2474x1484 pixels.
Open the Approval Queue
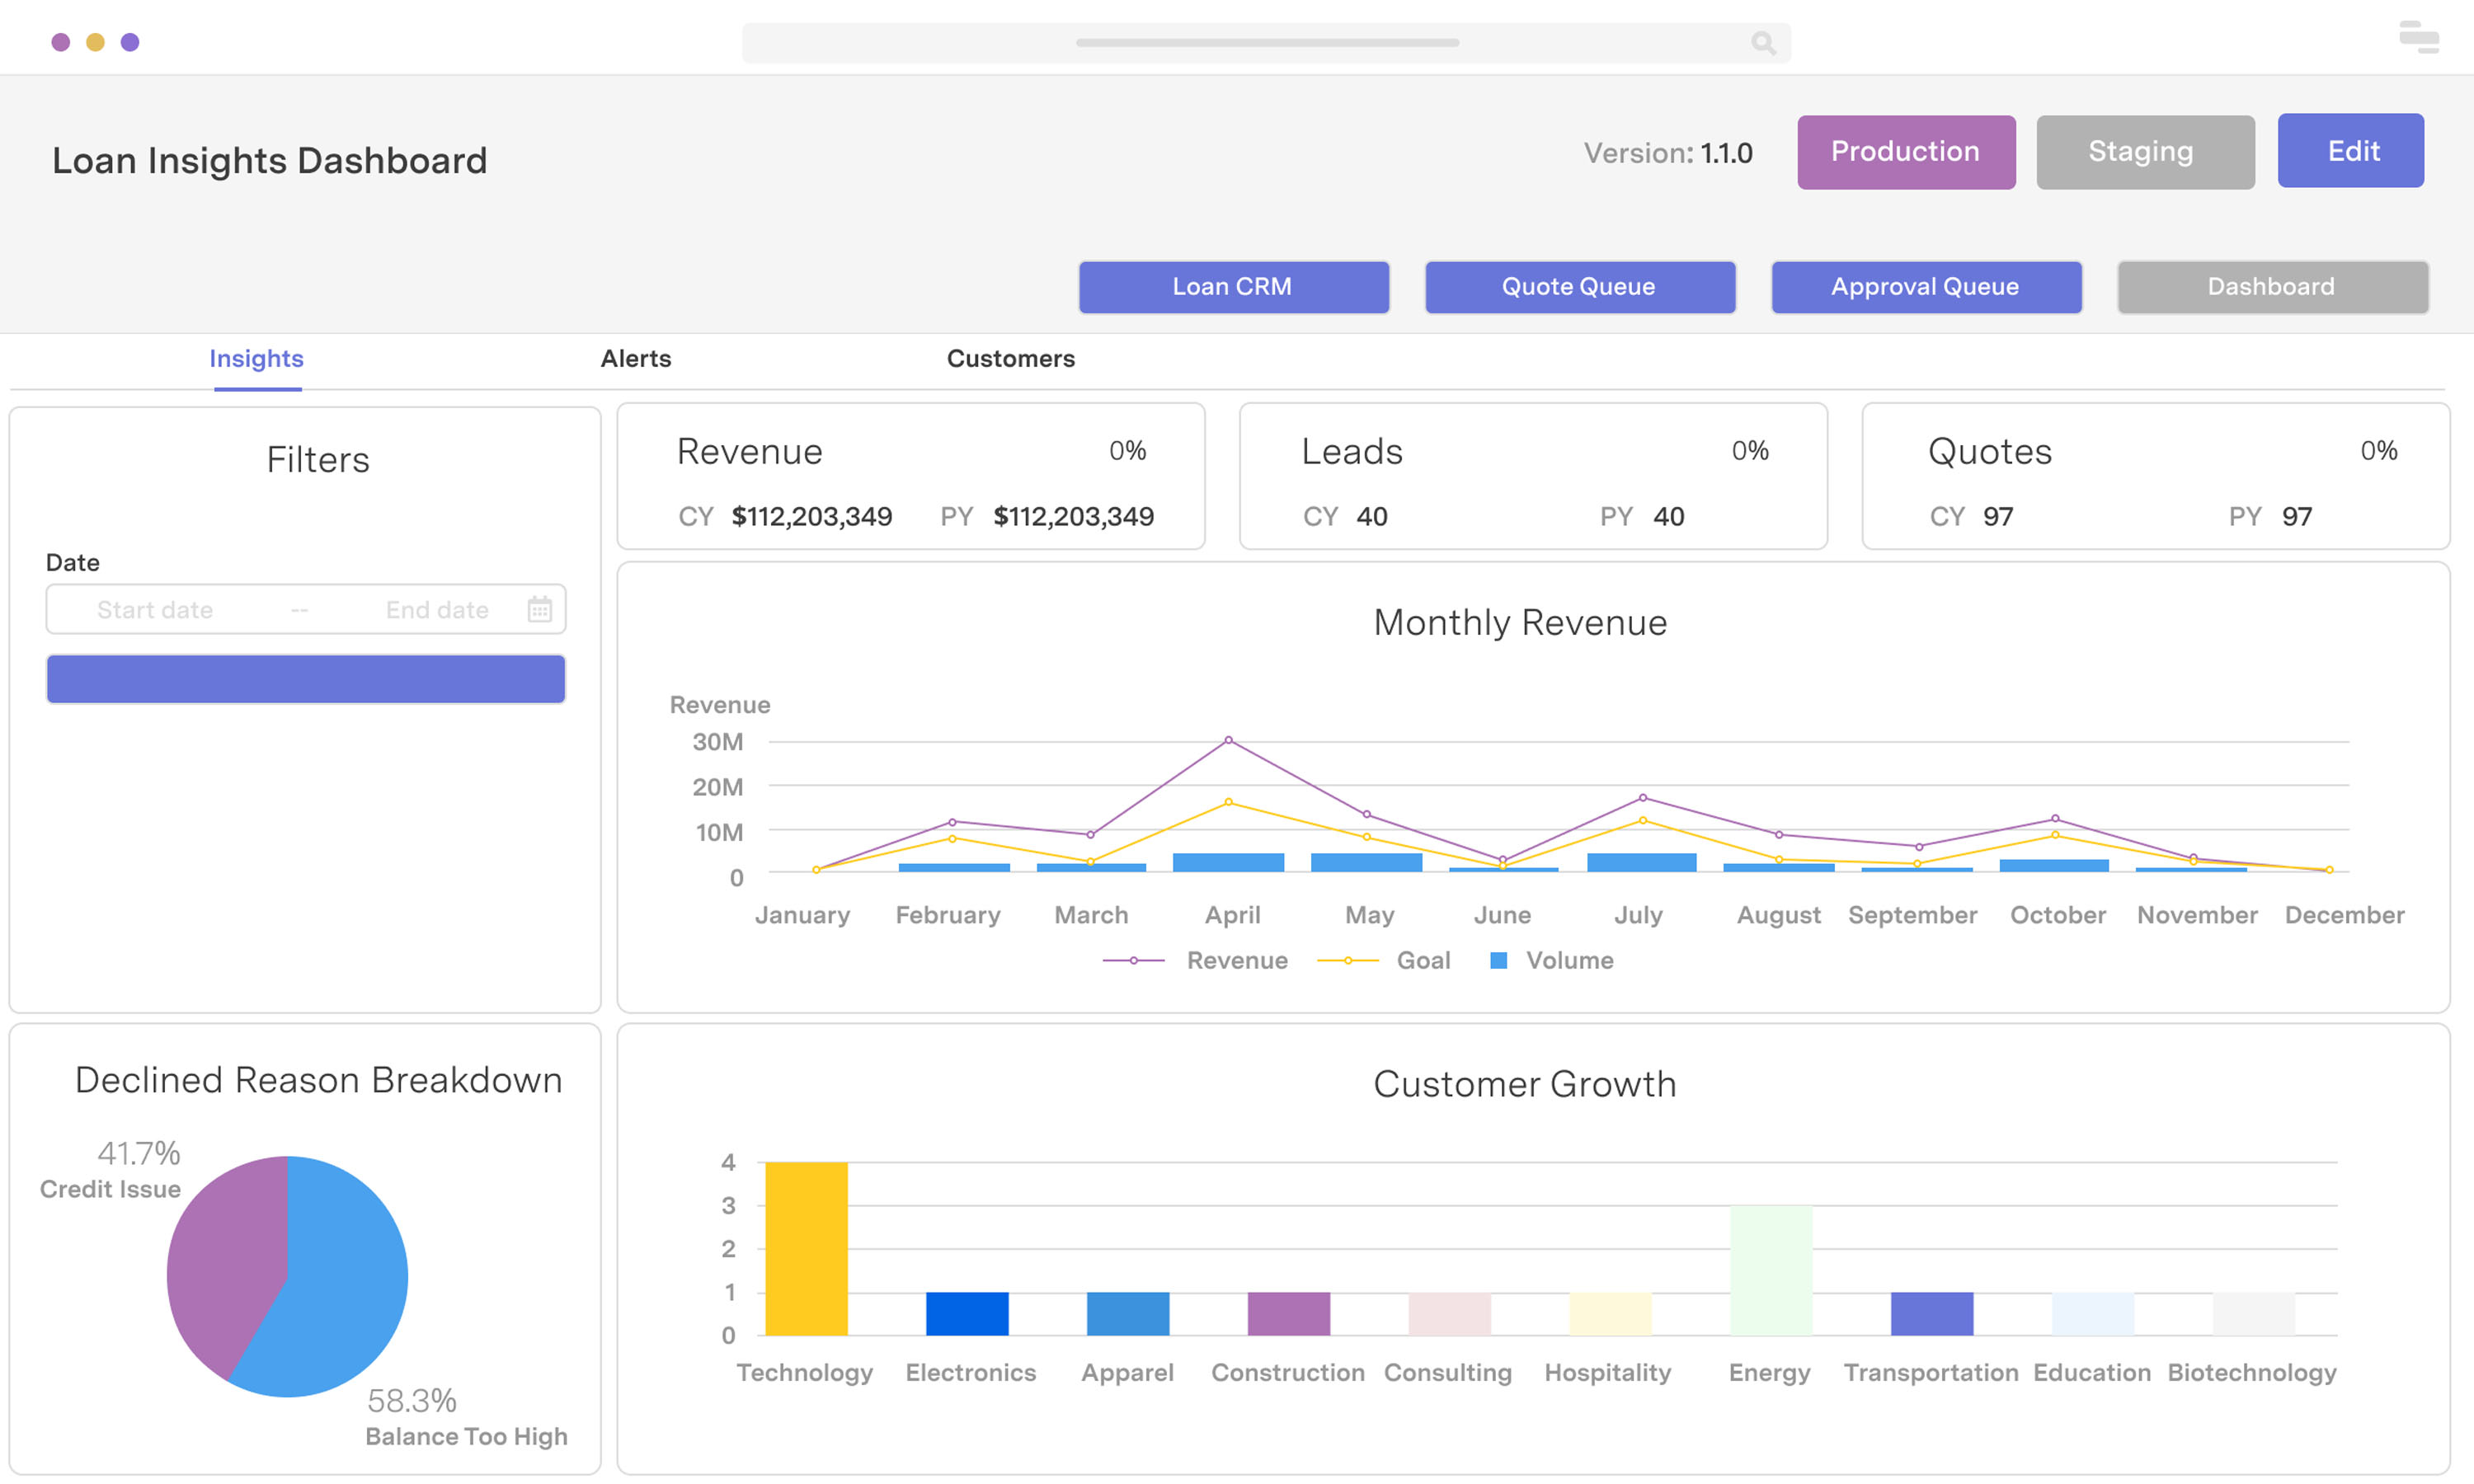[1925, 287]
